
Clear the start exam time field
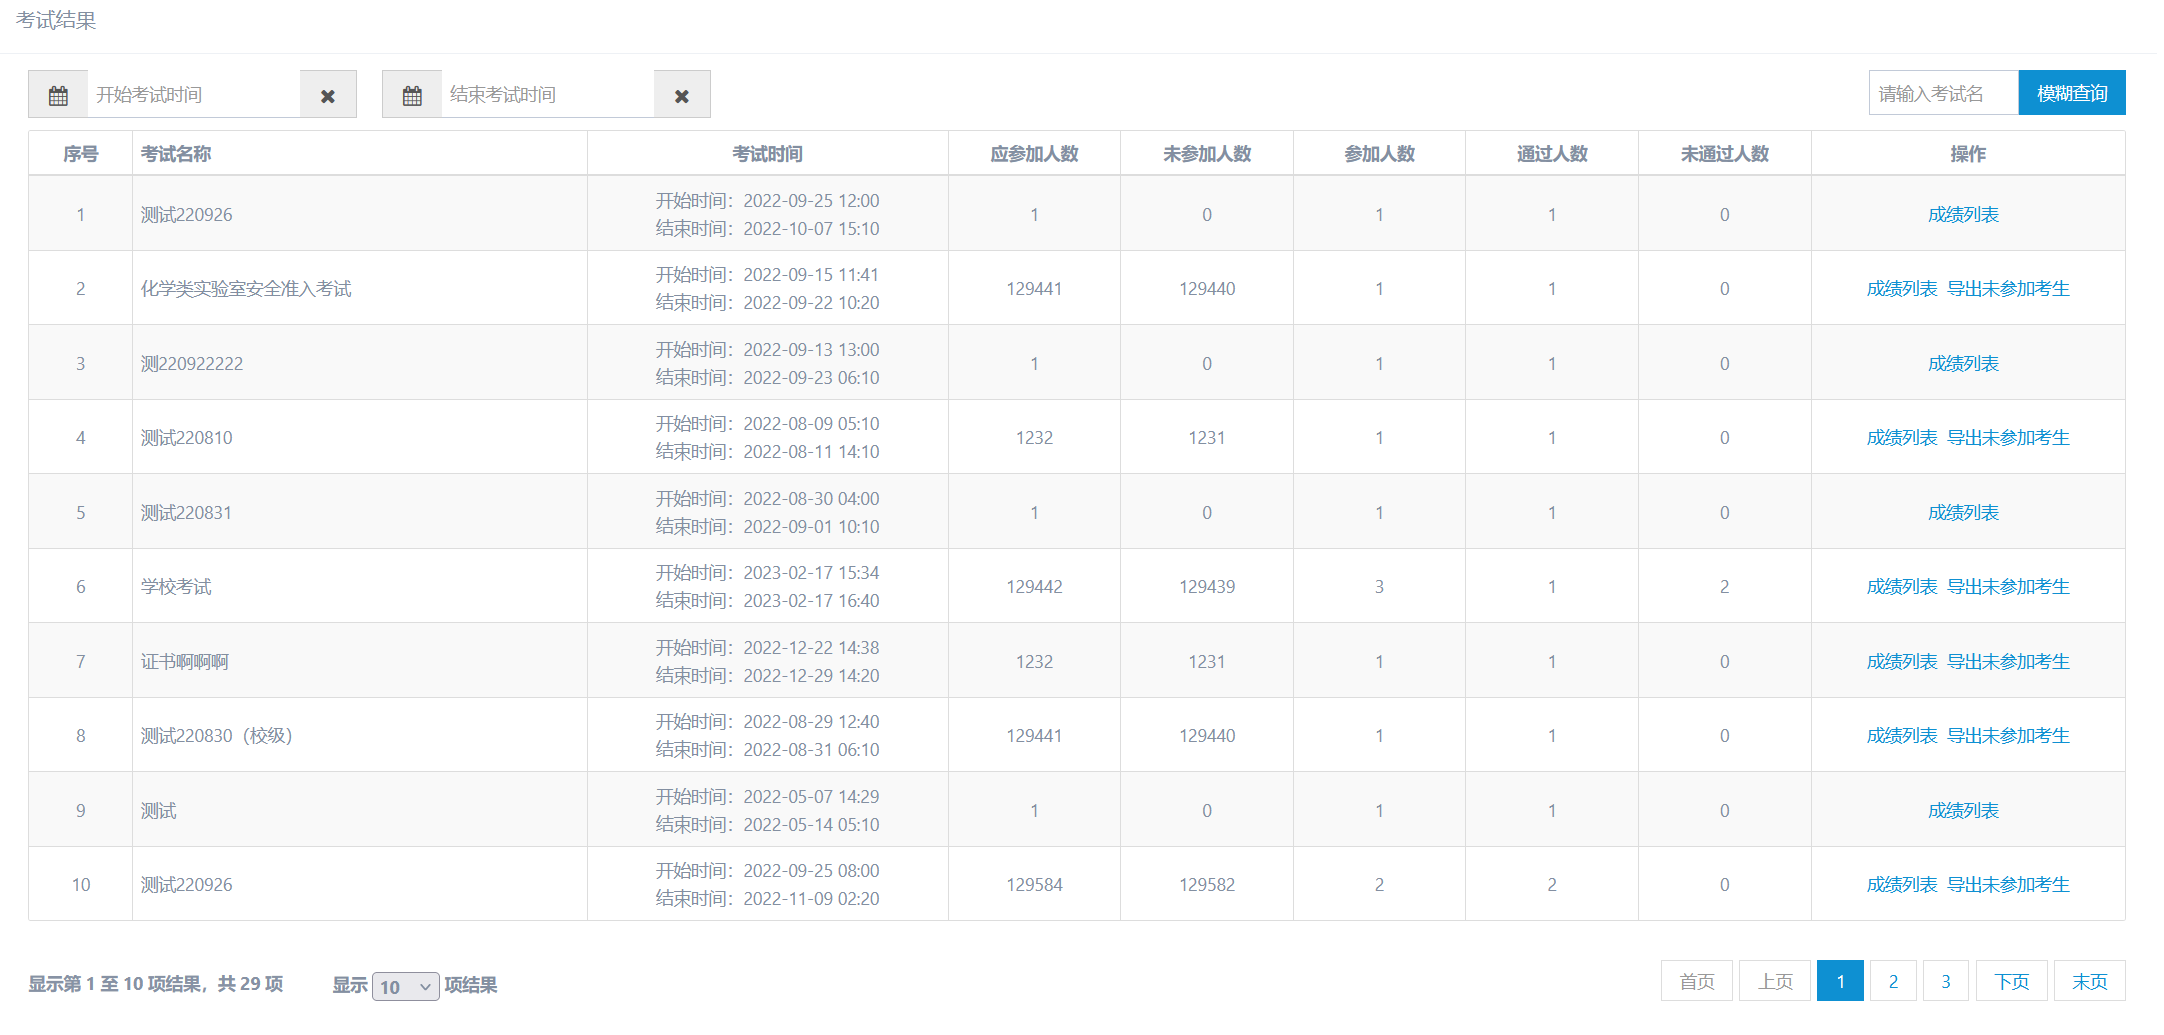click(x=328, y=95)
